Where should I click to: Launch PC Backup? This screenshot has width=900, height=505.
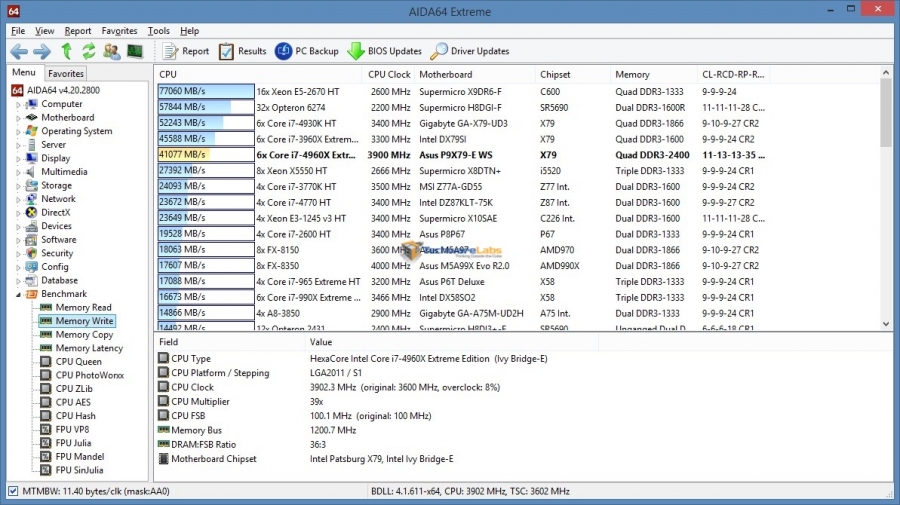click(x=307, y=51)
